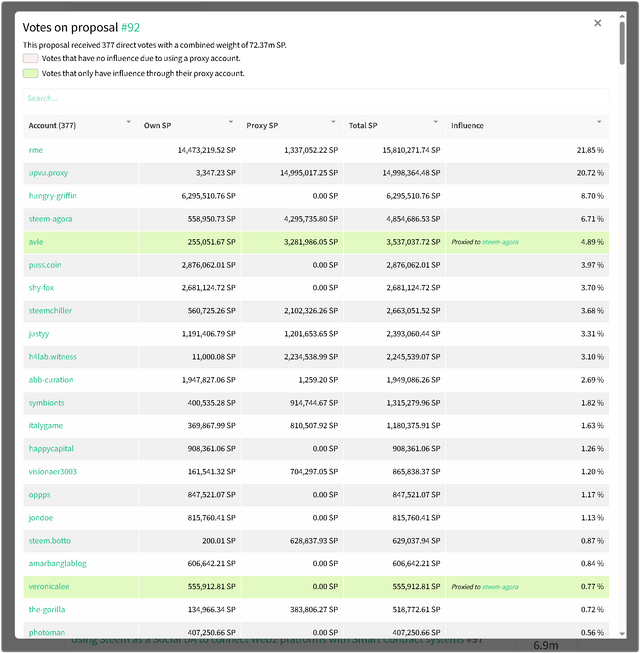
Task: Select rme influence value 21.85 %
Action: point(590,150)
